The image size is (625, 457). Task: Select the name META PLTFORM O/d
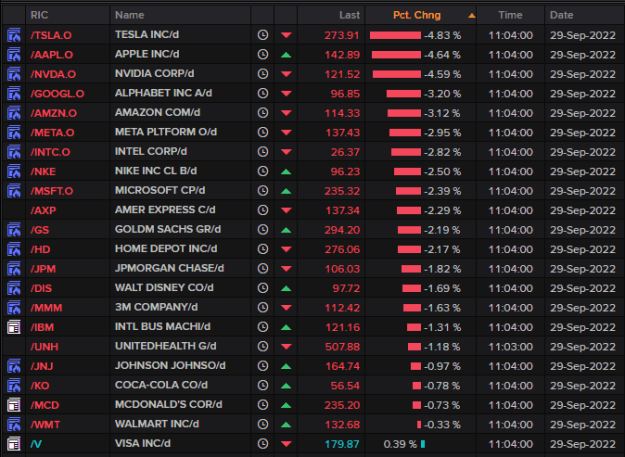[166, 132]
